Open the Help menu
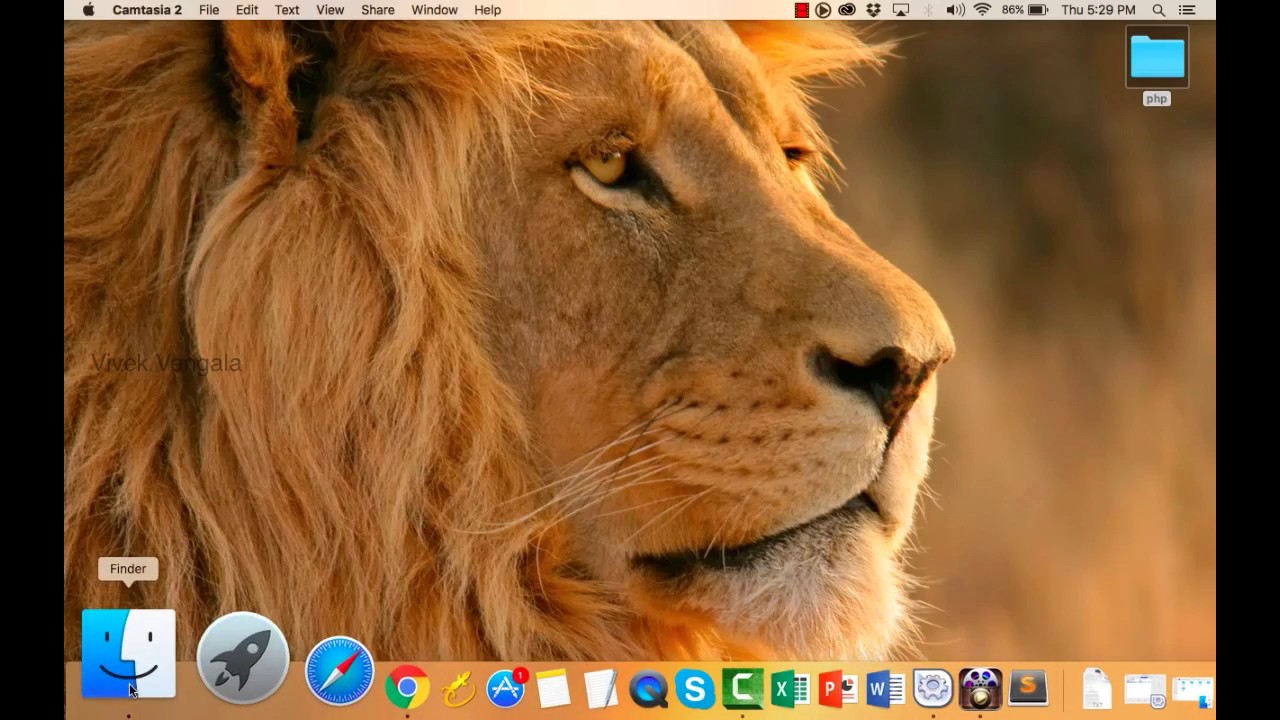 [x=488, y=10]
